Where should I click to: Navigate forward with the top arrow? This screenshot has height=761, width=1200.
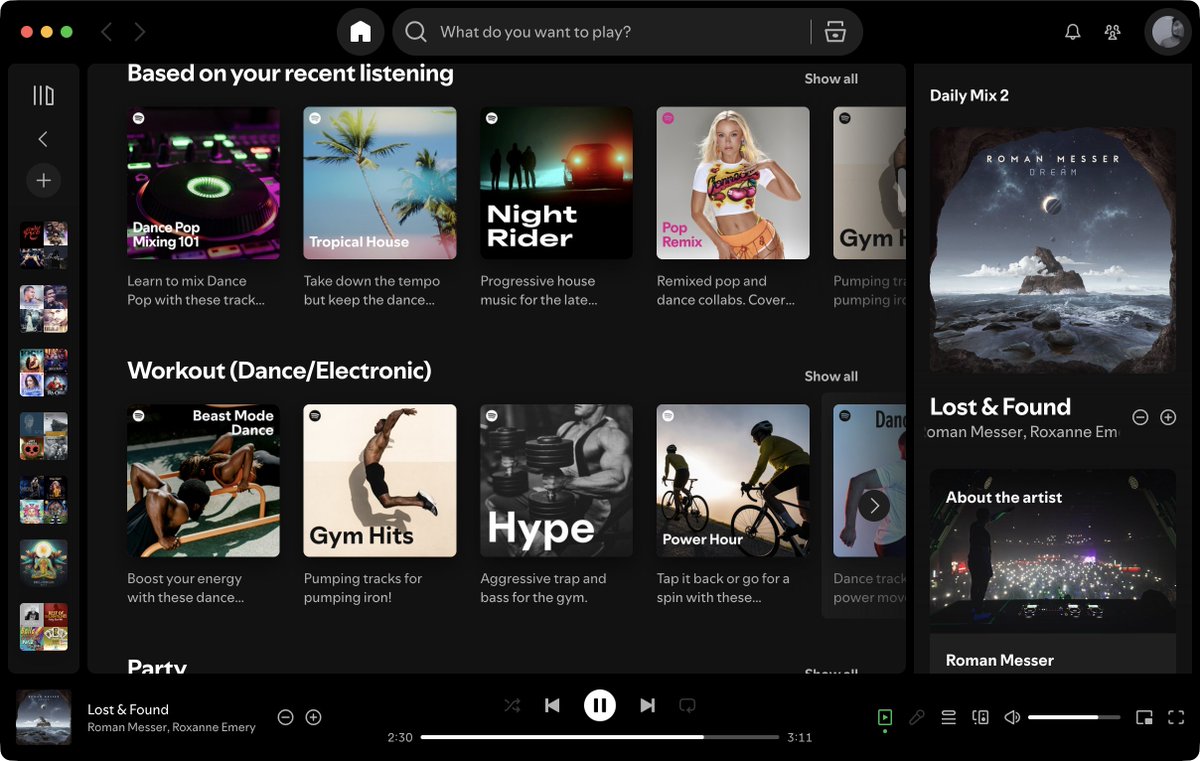pos(140,32)
